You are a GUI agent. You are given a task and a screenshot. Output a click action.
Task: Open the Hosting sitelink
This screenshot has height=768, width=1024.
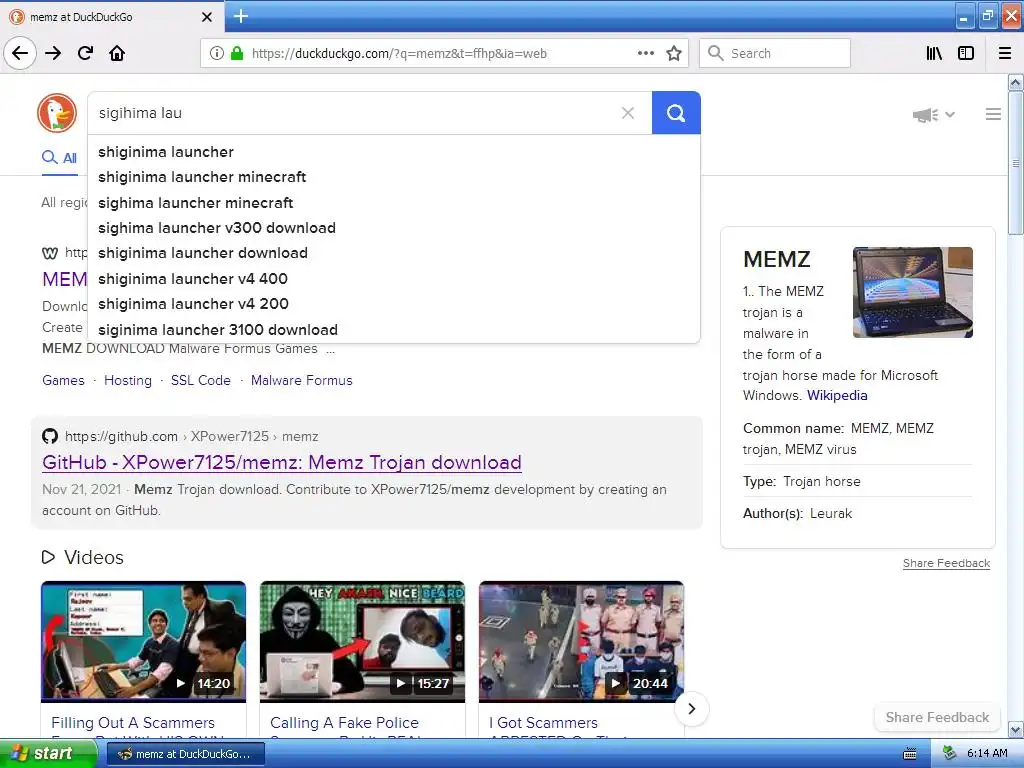128,380
